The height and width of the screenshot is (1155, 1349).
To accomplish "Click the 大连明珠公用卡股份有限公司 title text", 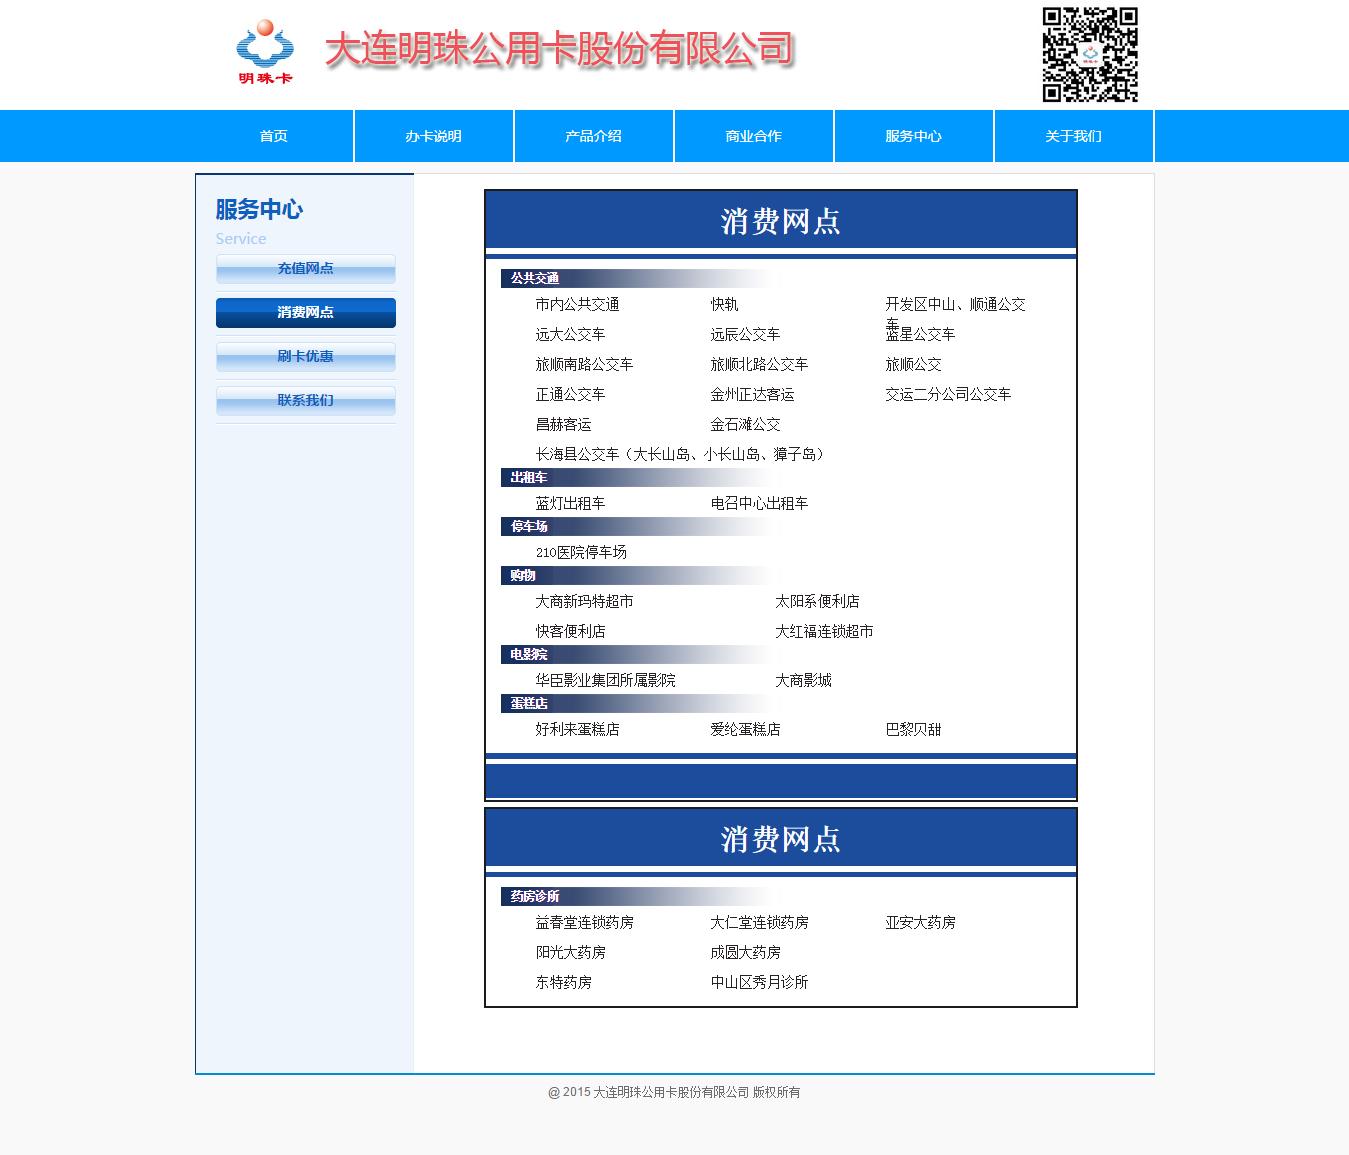I will [559, 49].
